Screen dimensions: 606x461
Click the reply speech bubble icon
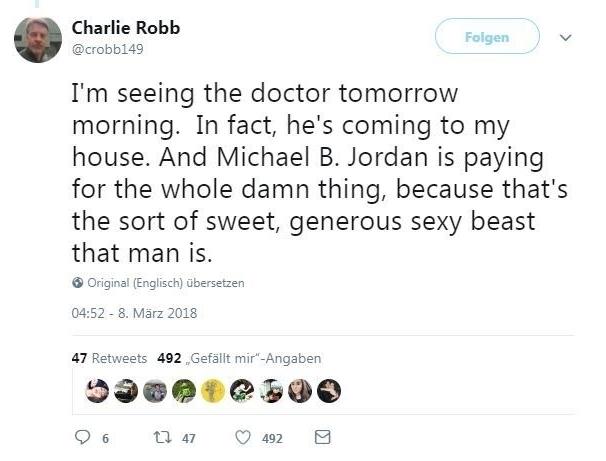pyautogui.click(x=83, y=438)
